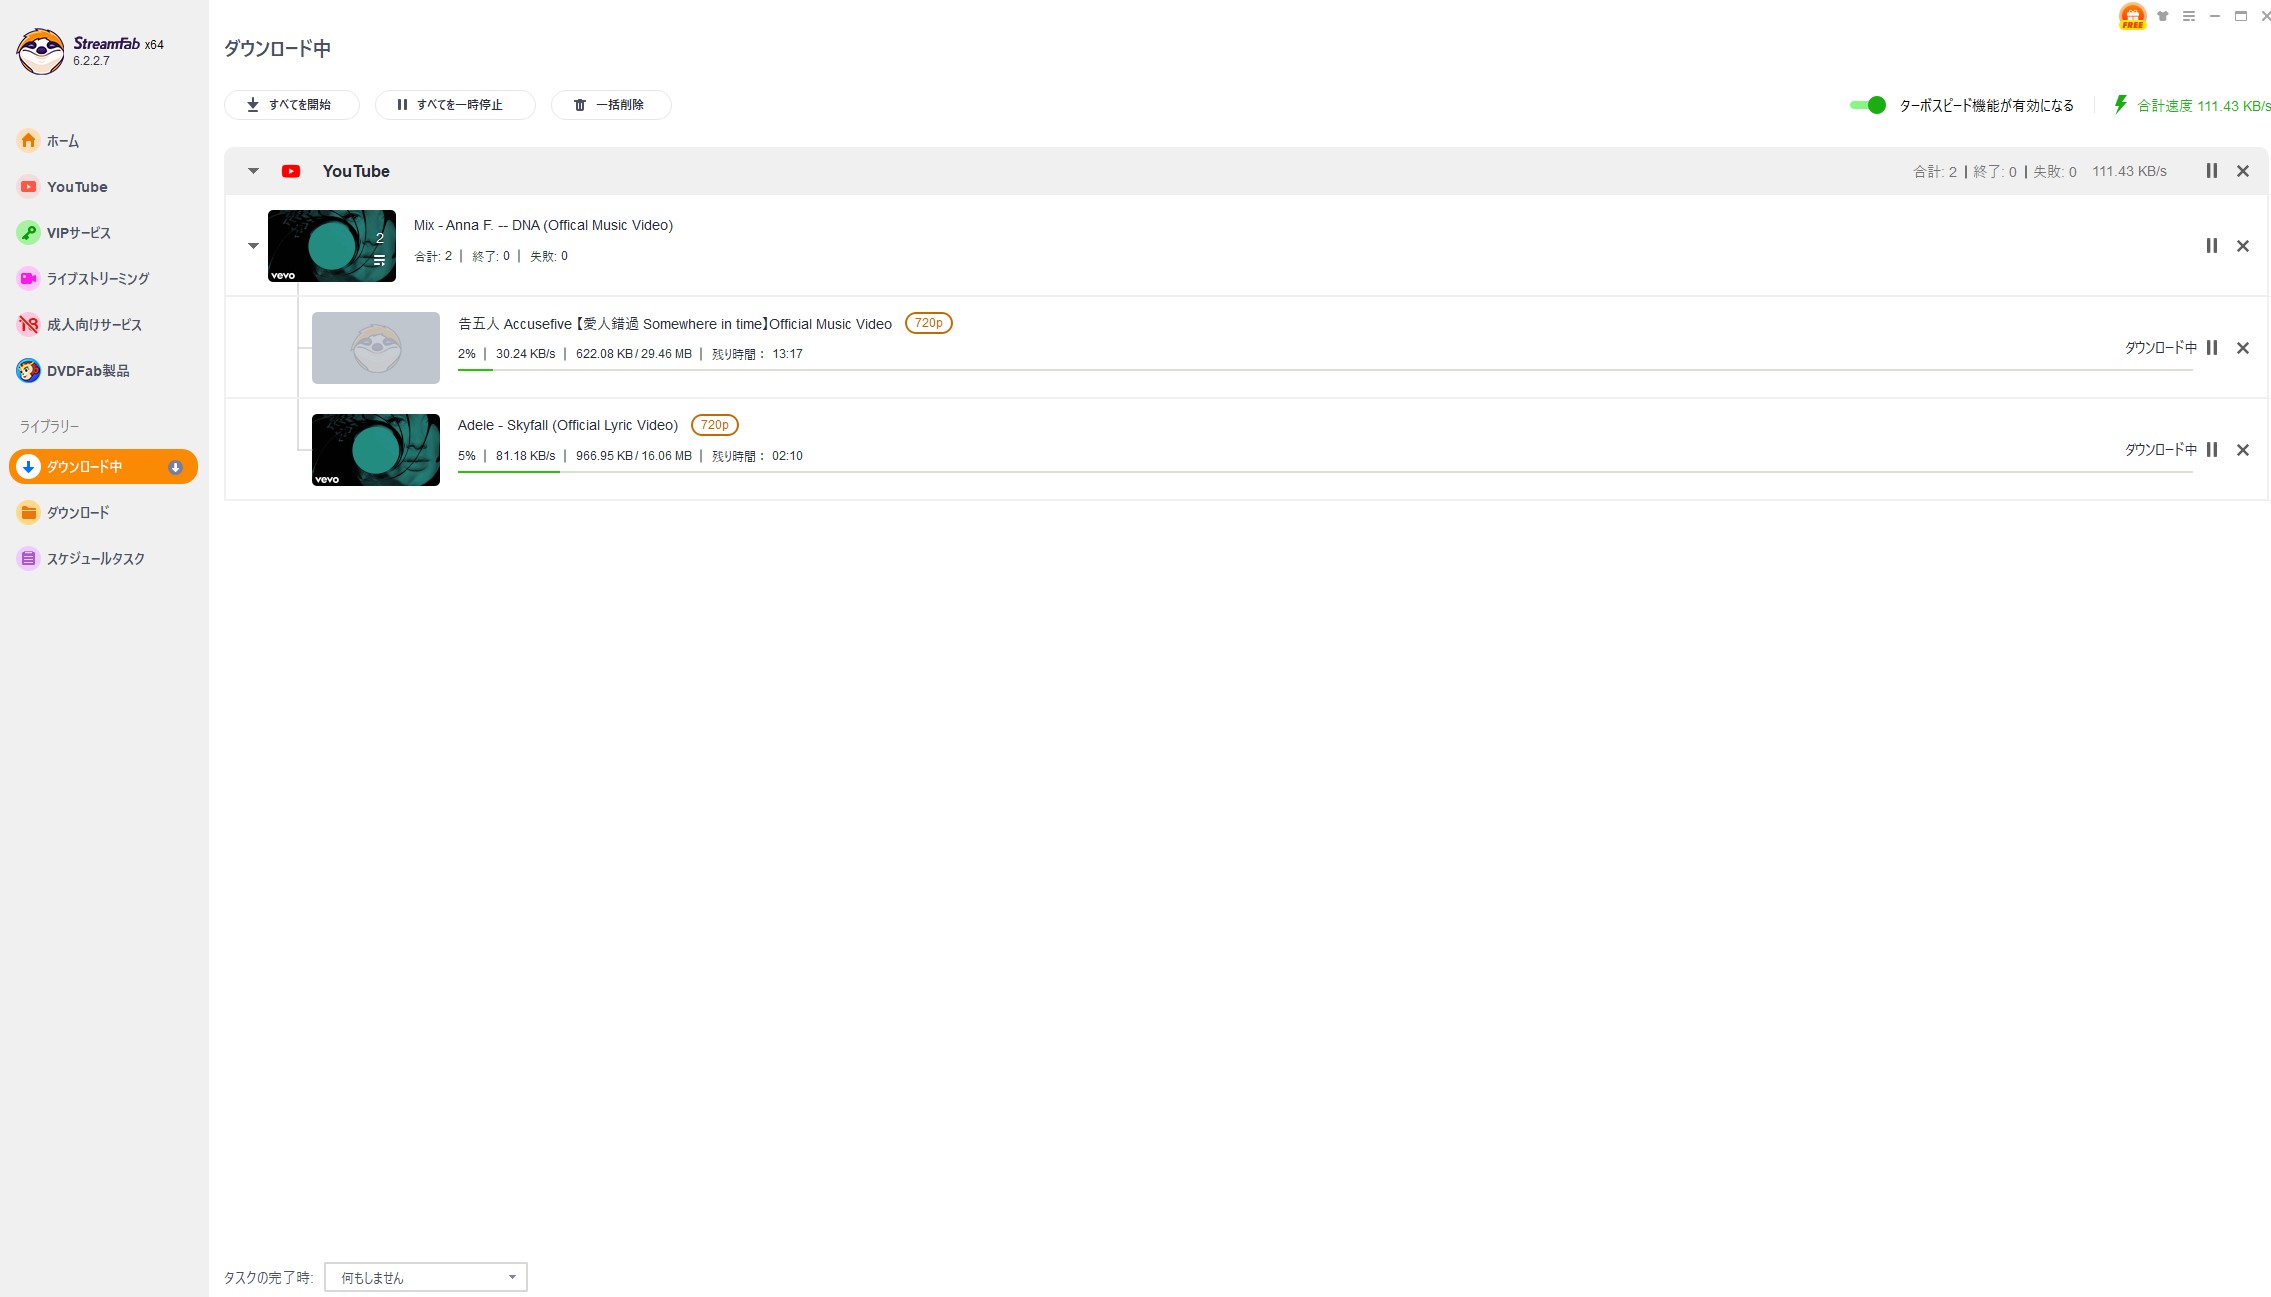The height and width of the screenshot is (1297, 2271).
Task: Click 合計速度 111.43 KB/s text
Action: 2204,106
